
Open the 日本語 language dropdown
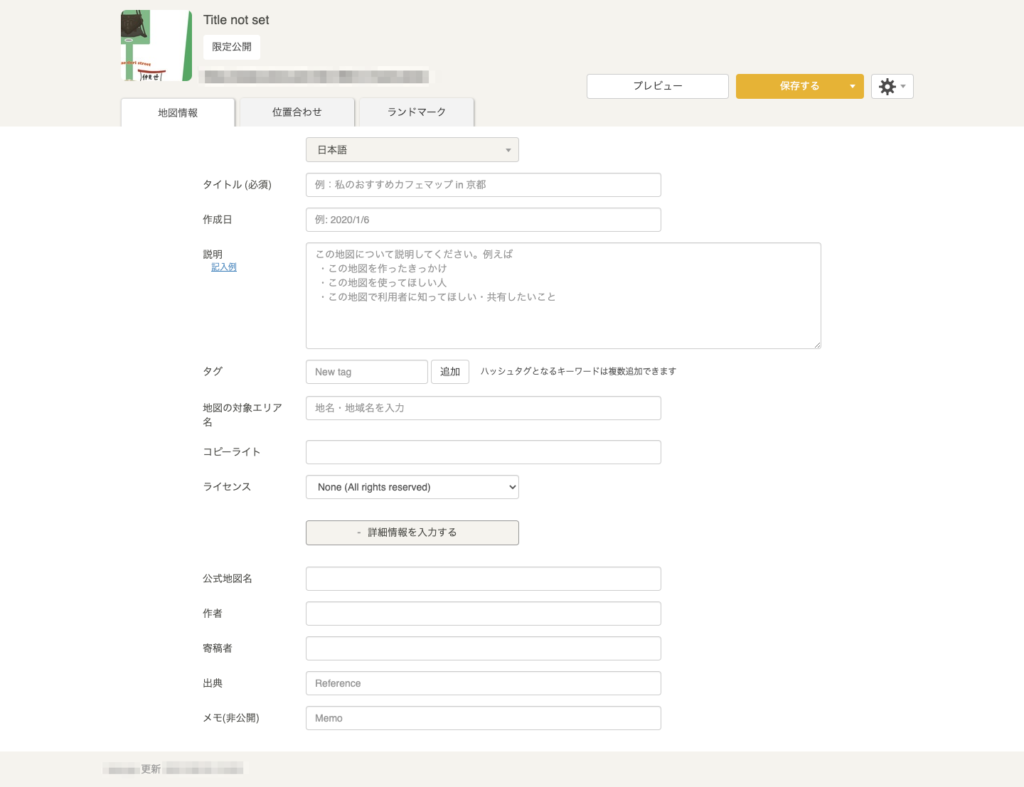(412, 150)
